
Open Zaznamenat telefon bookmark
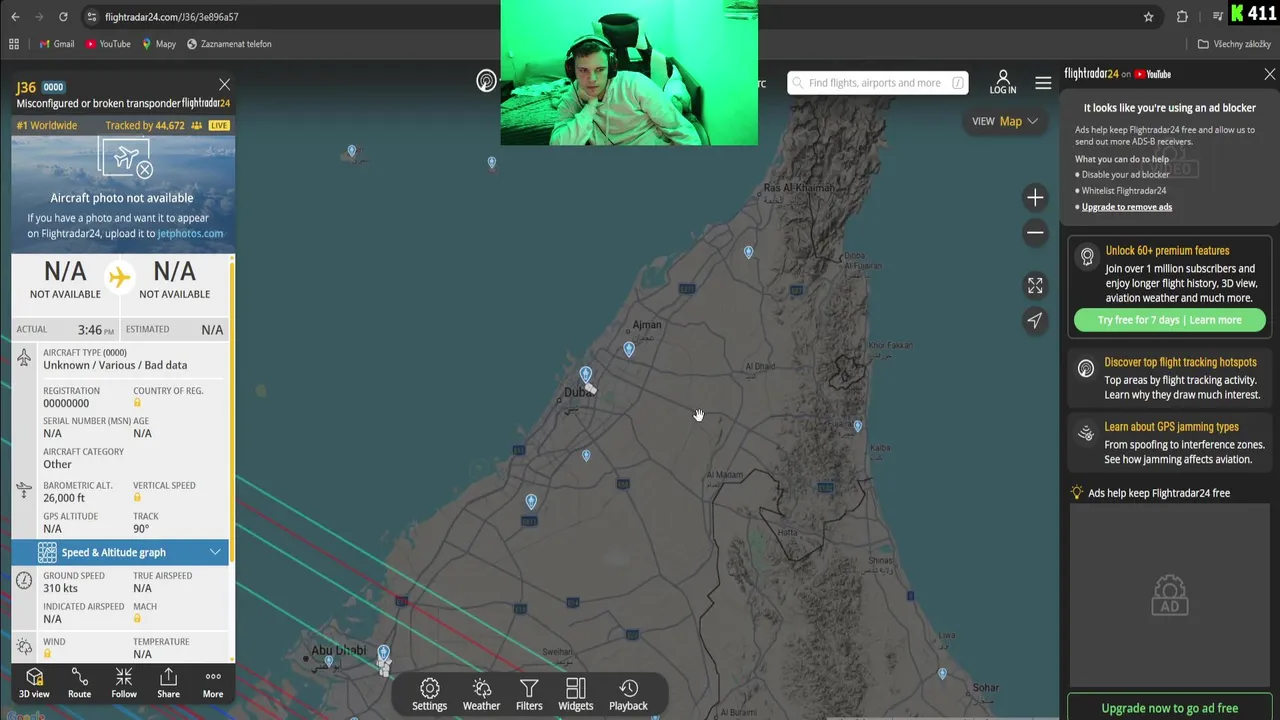229,44
